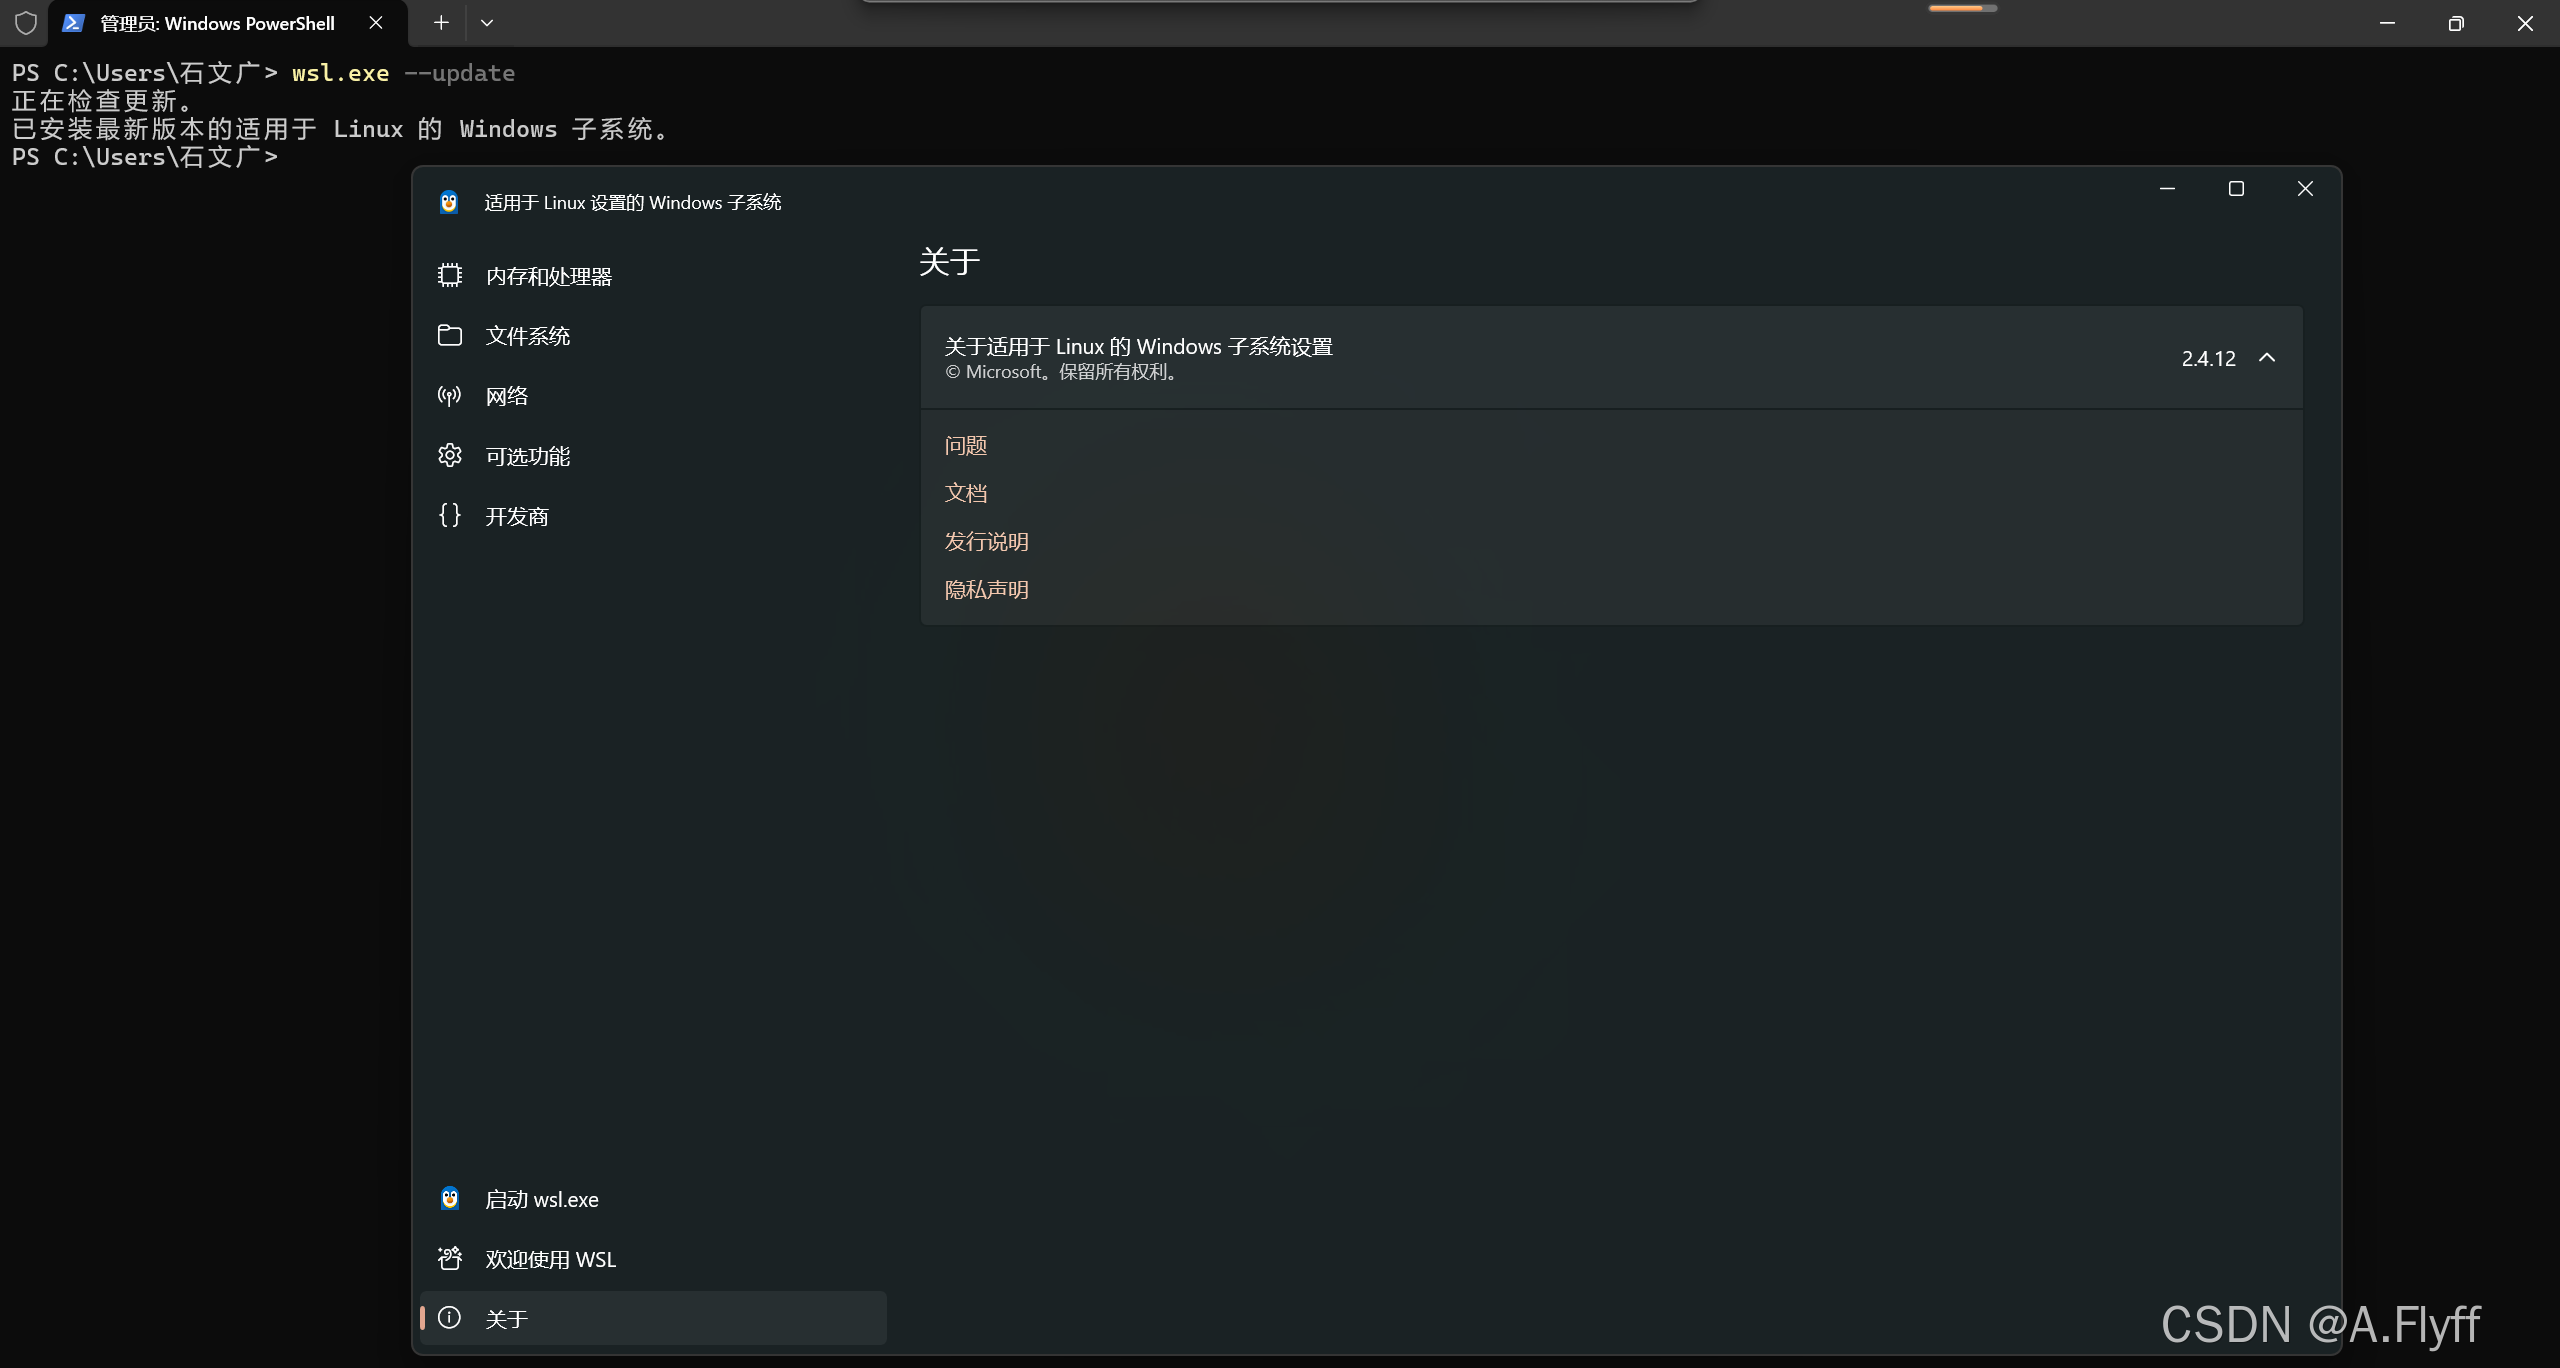Click the memory and processor chip icon
Viewport: 2560px width, 1368px height.
pos(450,276)
